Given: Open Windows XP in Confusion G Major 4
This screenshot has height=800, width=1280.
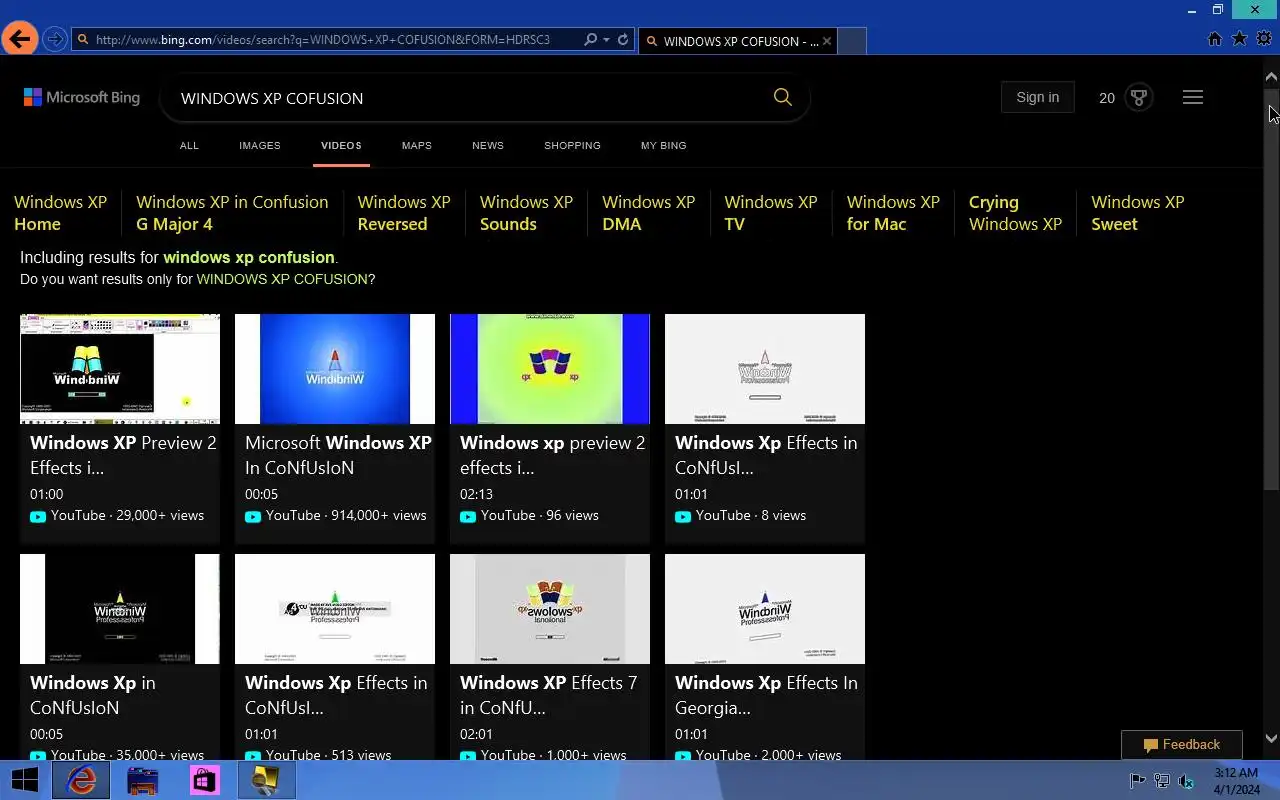Looking at the screenshot, I should (x=232, y=213).
